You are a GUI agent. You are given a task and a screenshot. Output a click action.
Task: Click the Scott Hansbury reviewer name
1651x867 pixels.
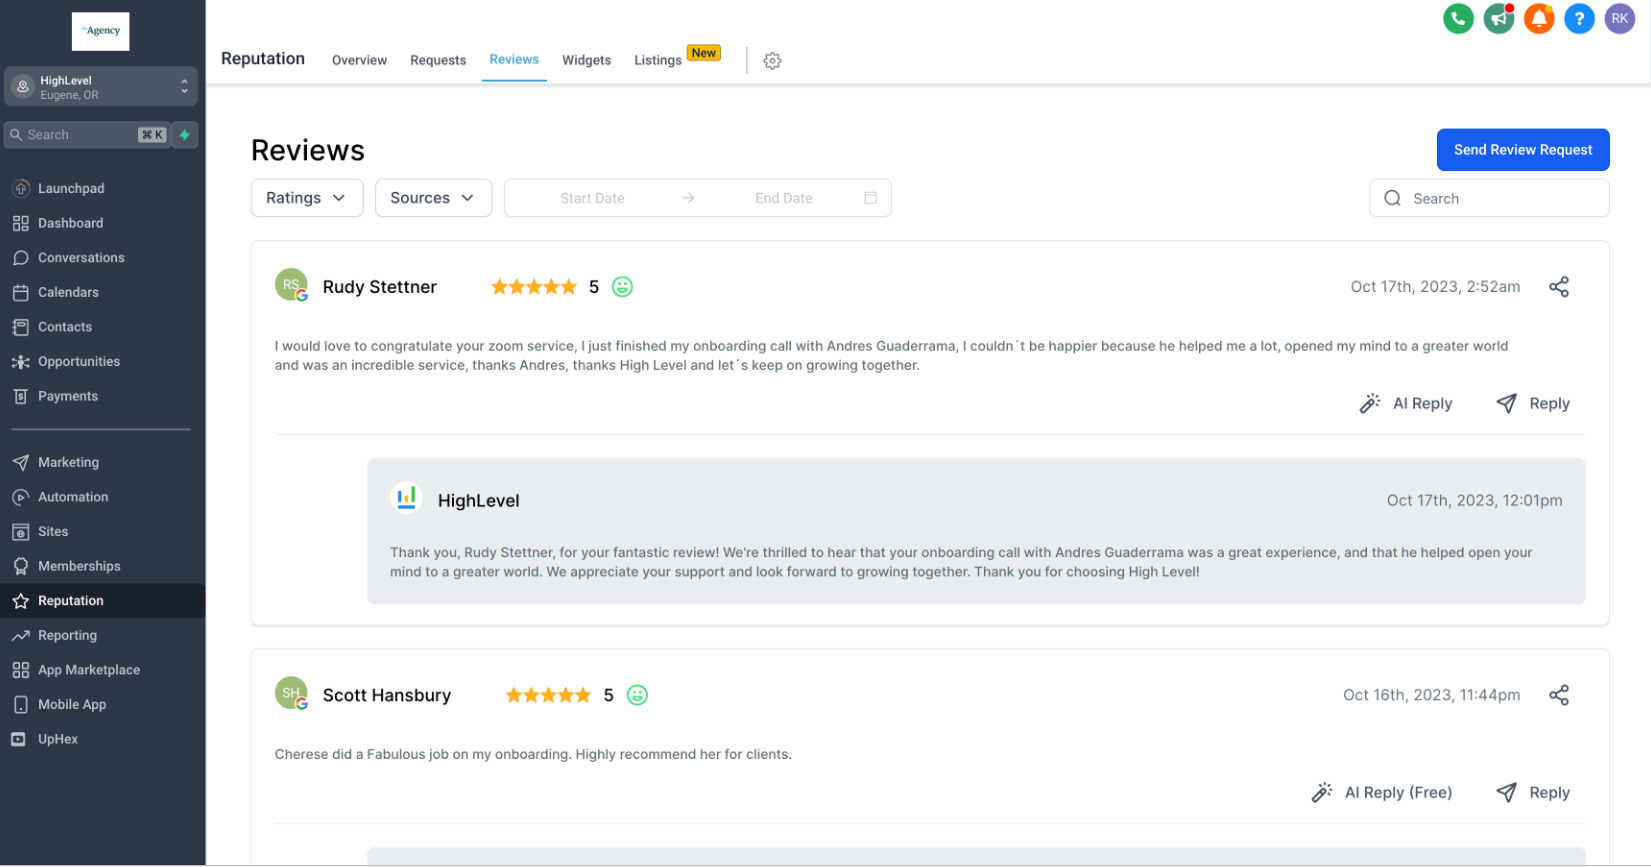coord(387,695)
